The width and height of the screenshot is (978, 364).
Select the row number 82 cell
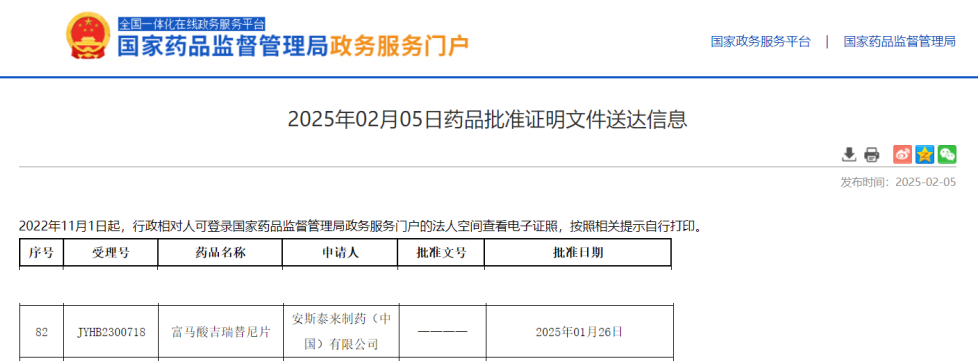[x=42, y=332]
